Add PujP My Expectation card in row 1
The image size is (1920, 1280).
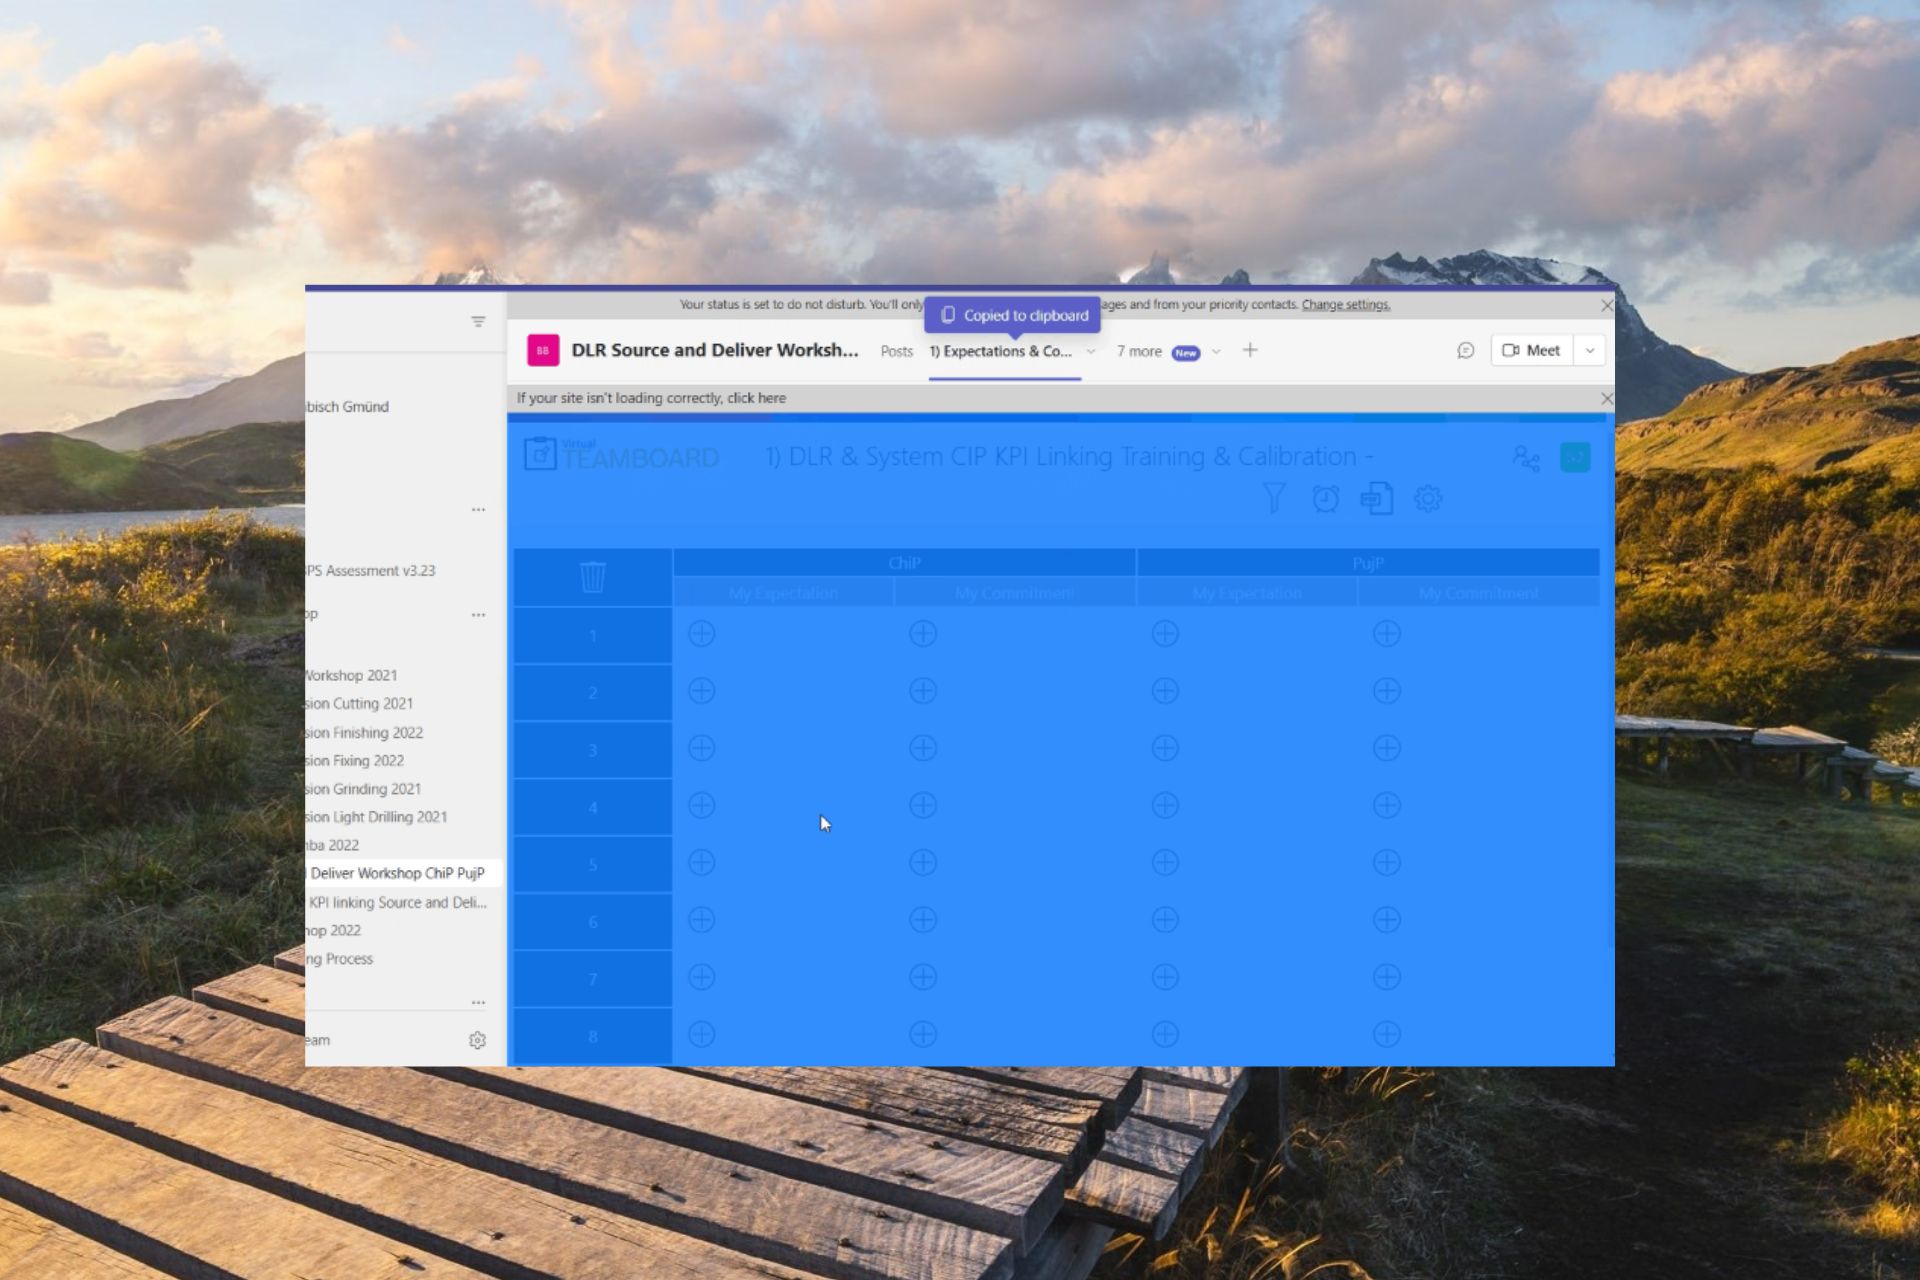pyautogui.click(x=1165, y=633)
